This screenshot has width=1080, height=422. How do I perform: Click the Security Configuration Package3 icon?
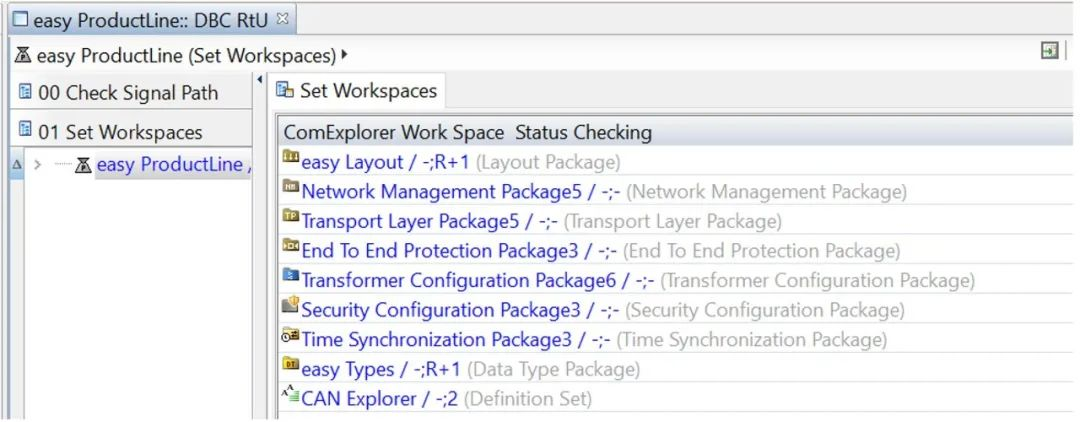pyautogui.click(x=291, y=305)
